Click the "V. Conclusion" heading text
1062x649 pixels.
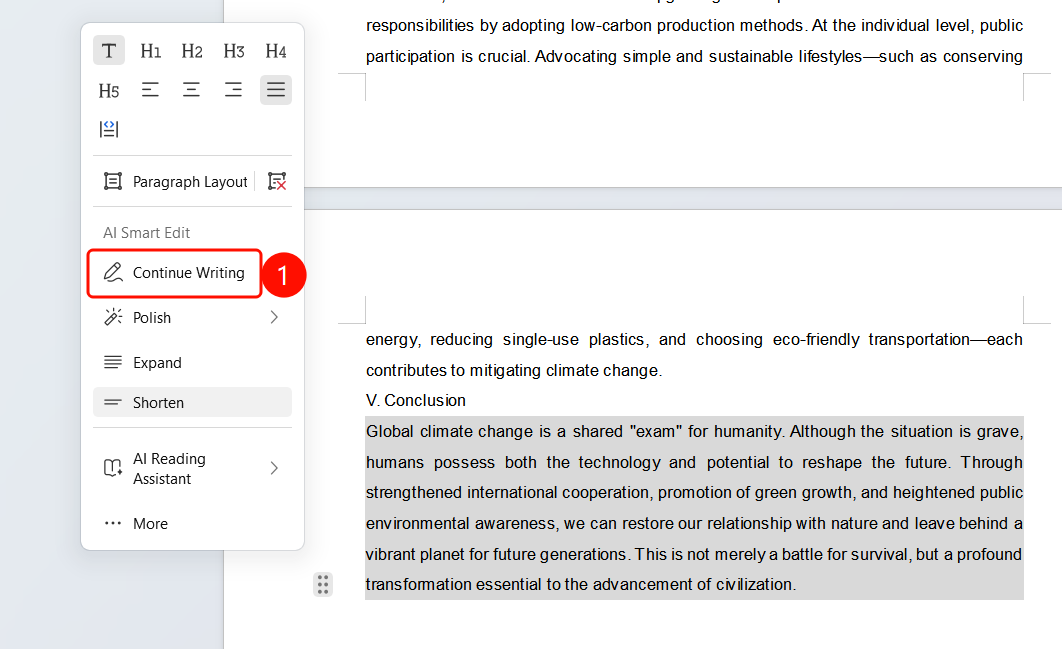coord(416,400)
